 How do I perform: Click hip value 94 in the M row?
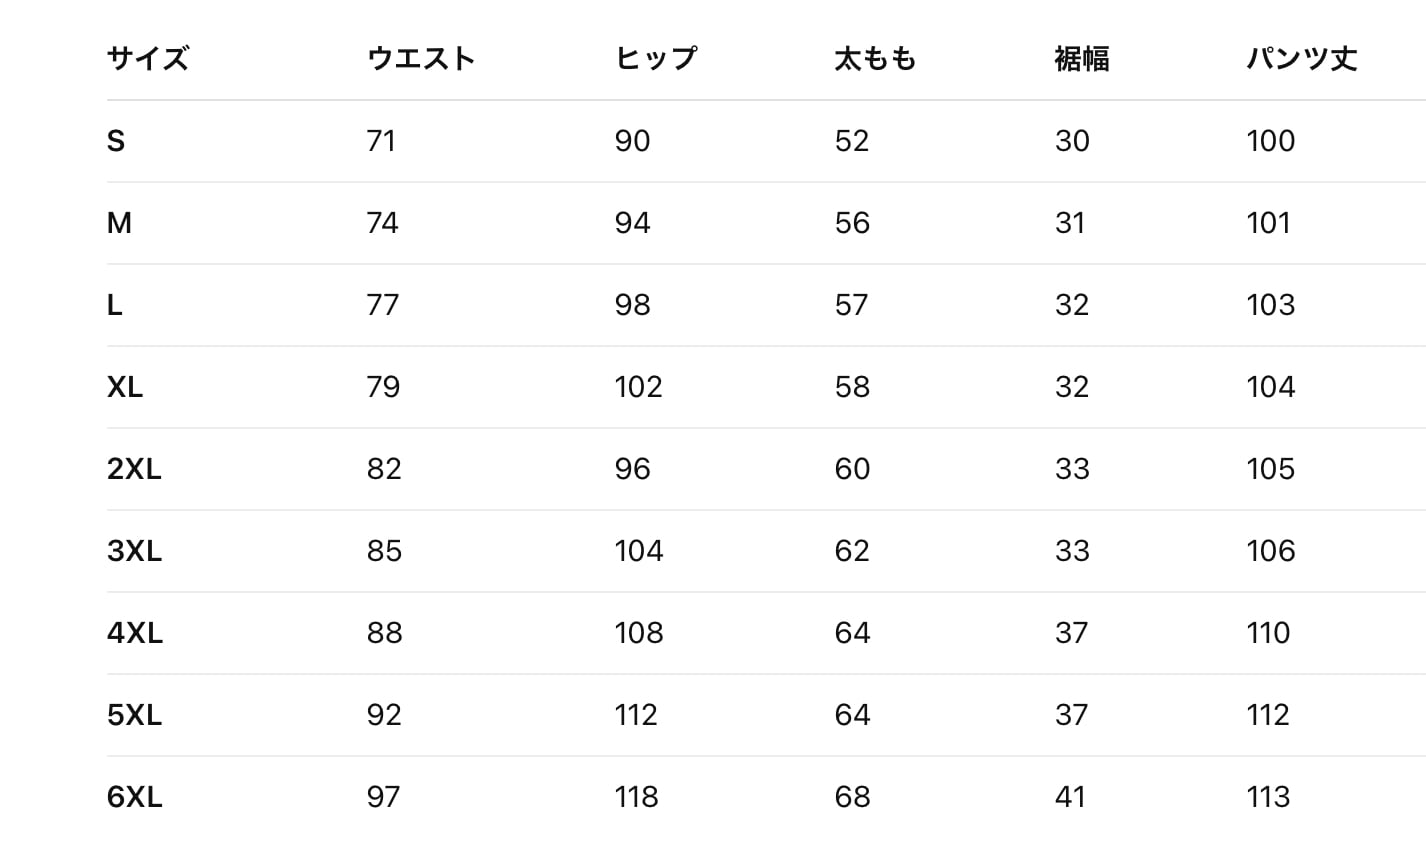pos(632,223)
